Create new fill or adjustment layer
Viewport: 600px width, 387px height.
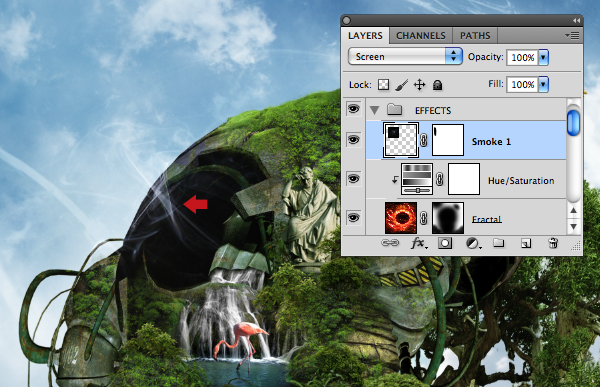(x=473, y=243)
